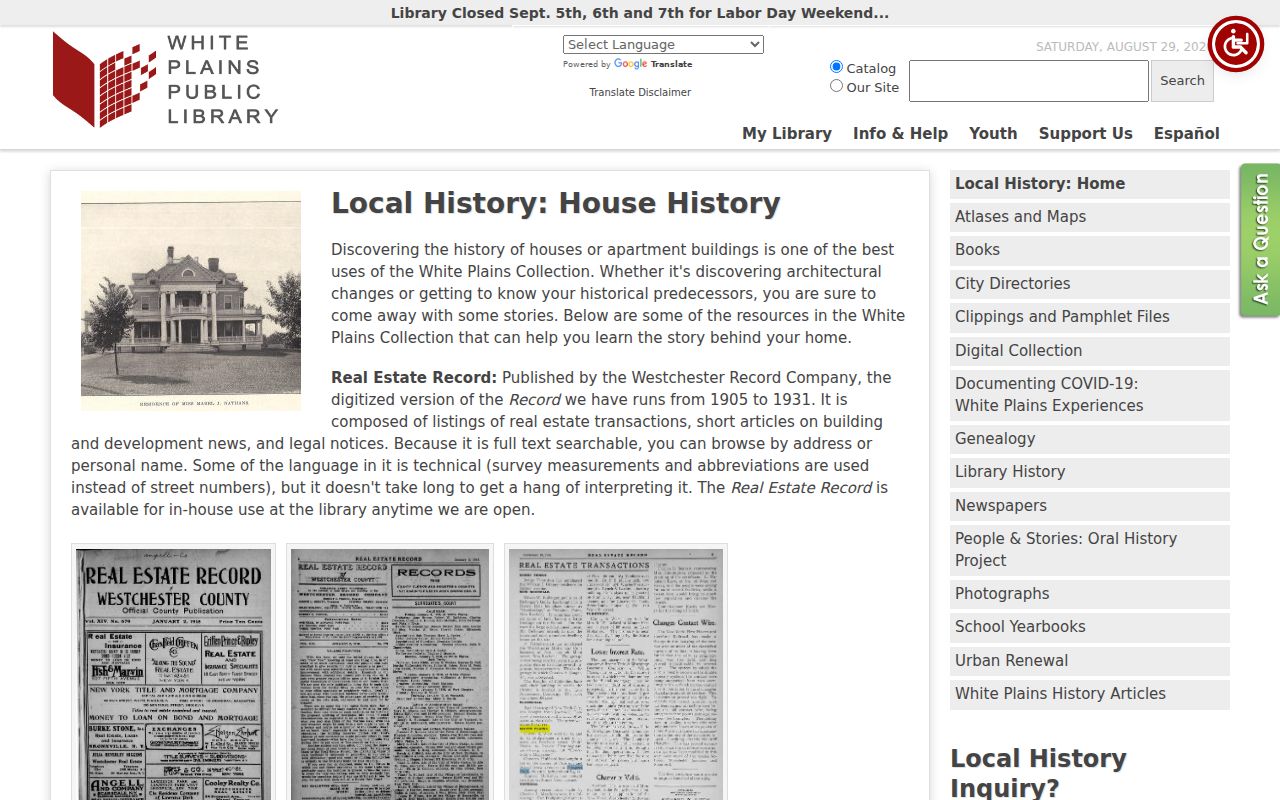Open Digital Collection link

pyautogui.click(x=1090, y=351)
